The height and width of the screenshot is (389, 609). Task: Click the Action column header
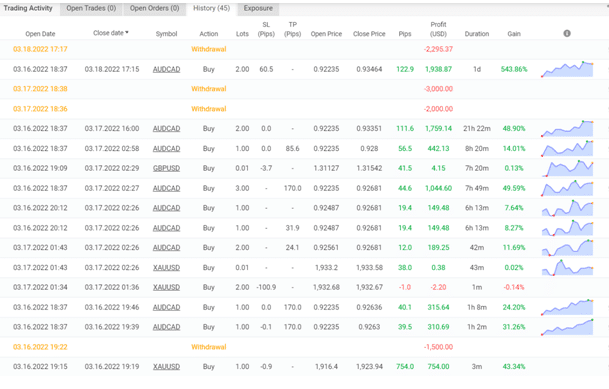[x=209, y=34]
